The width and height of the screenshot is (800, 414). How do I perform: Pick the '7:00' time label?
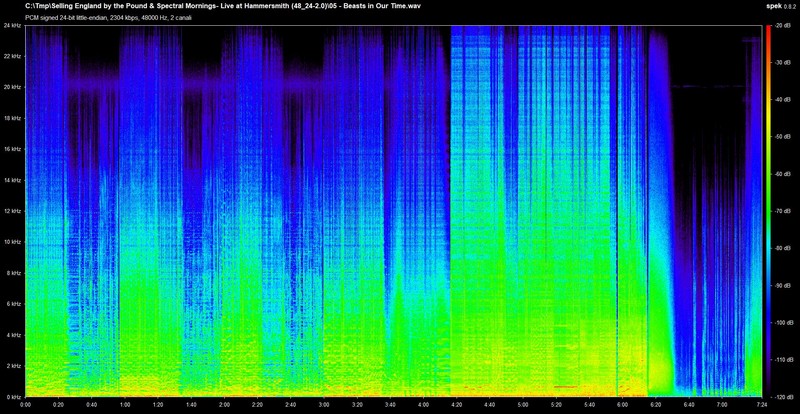tap(721, 404)
